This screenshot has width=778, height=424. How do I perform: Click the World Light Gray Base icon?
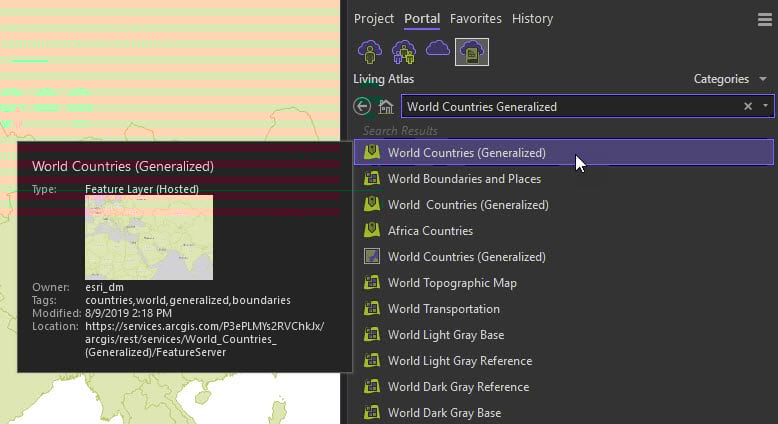pyautogui.click(x=372, y=335)
